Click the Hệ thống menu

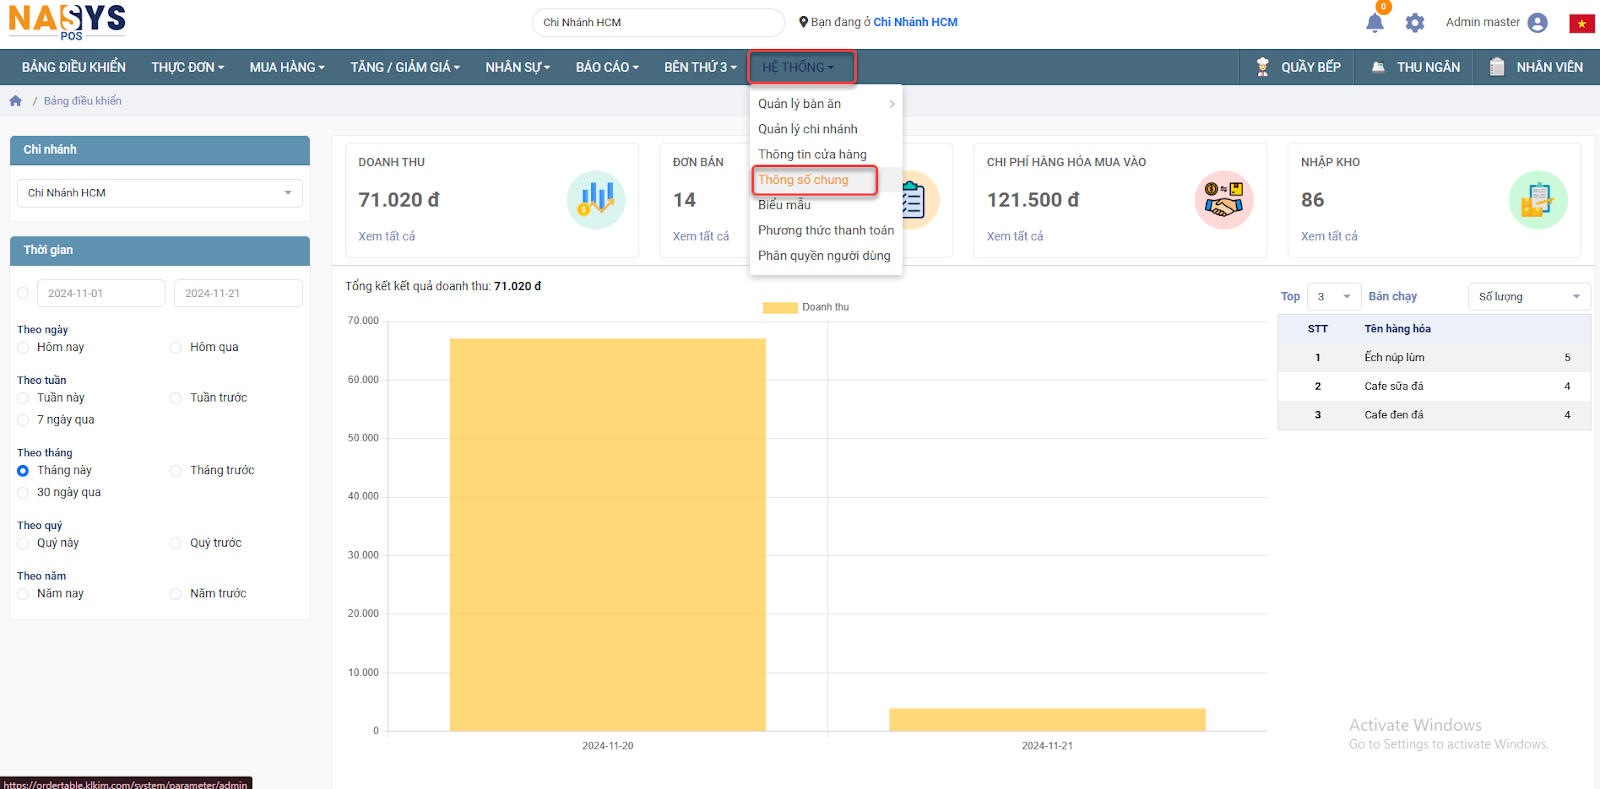[x=802, y=67]
